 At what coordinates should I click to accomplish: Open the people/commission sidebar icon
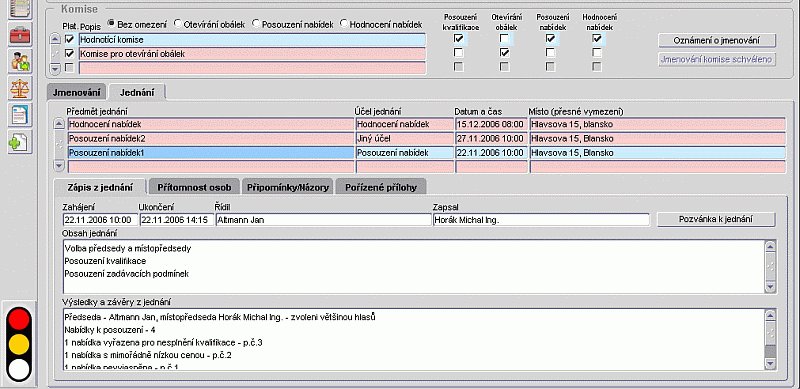(20, 62)
